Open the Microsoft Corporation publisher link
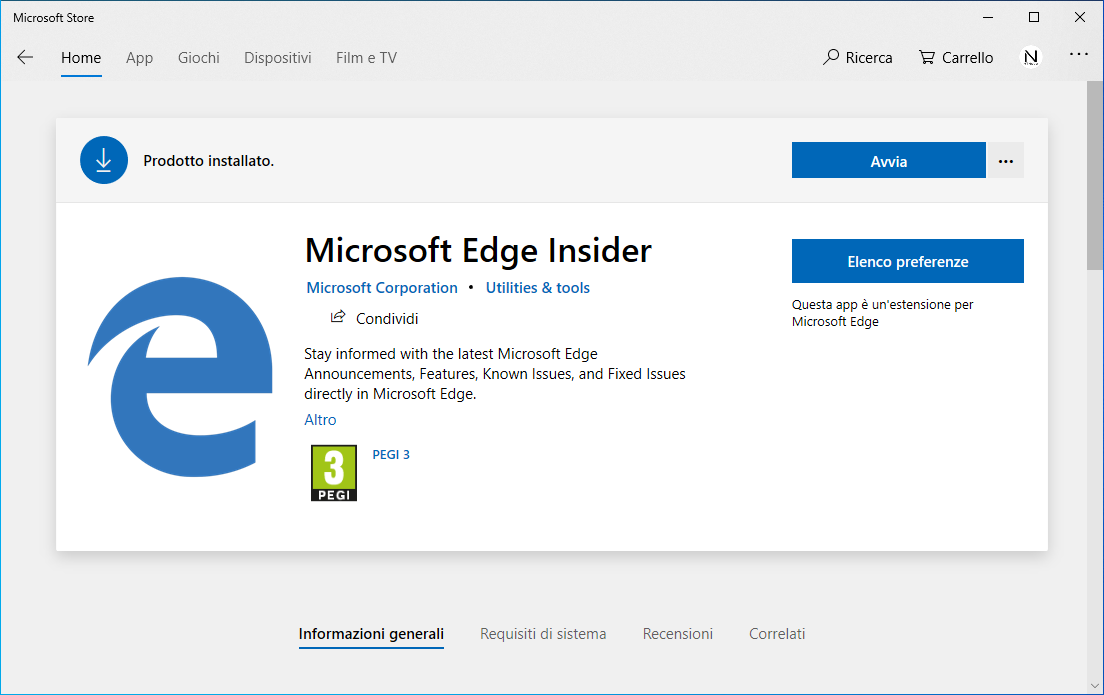 (382, 287)
